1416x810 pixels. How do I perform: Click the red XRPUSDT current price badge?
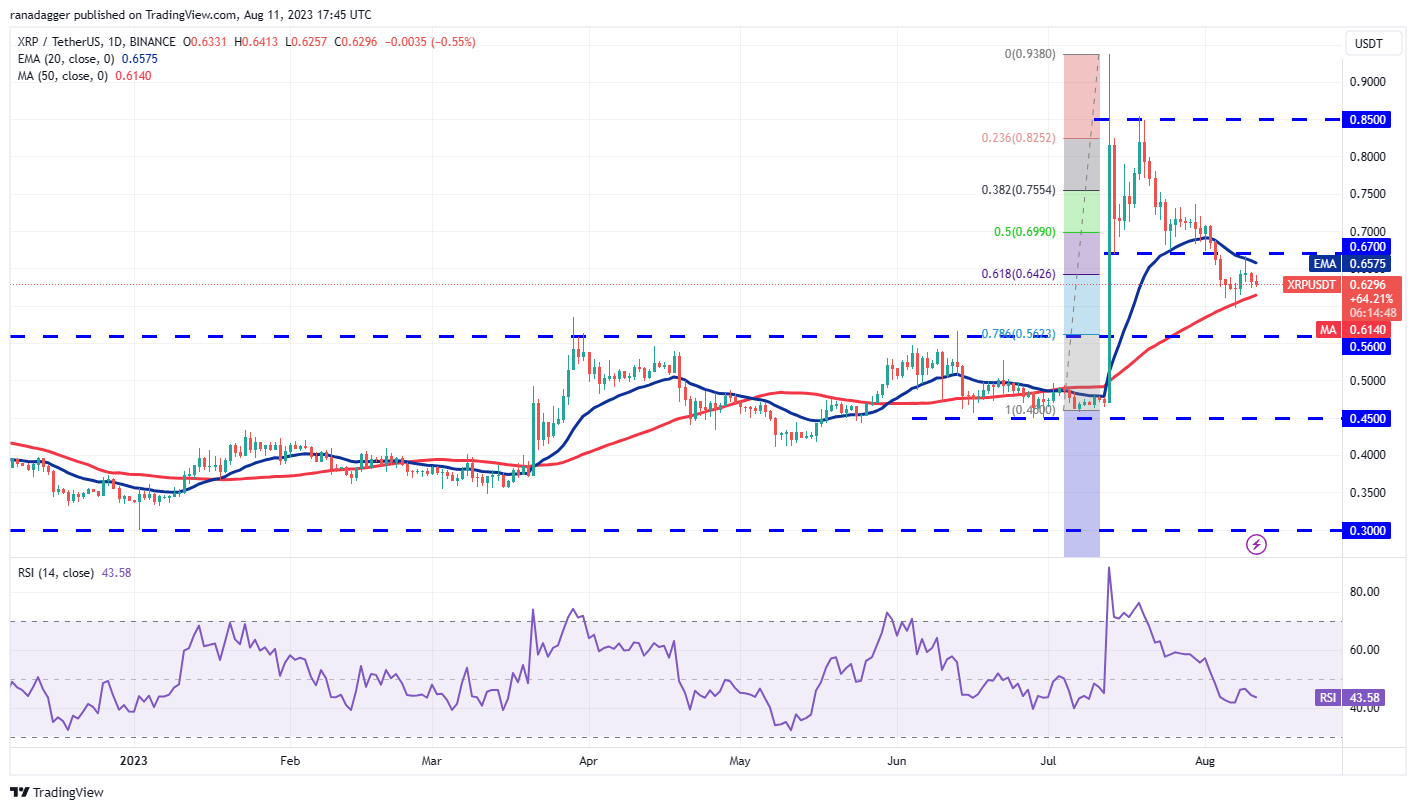point(1311,285)
